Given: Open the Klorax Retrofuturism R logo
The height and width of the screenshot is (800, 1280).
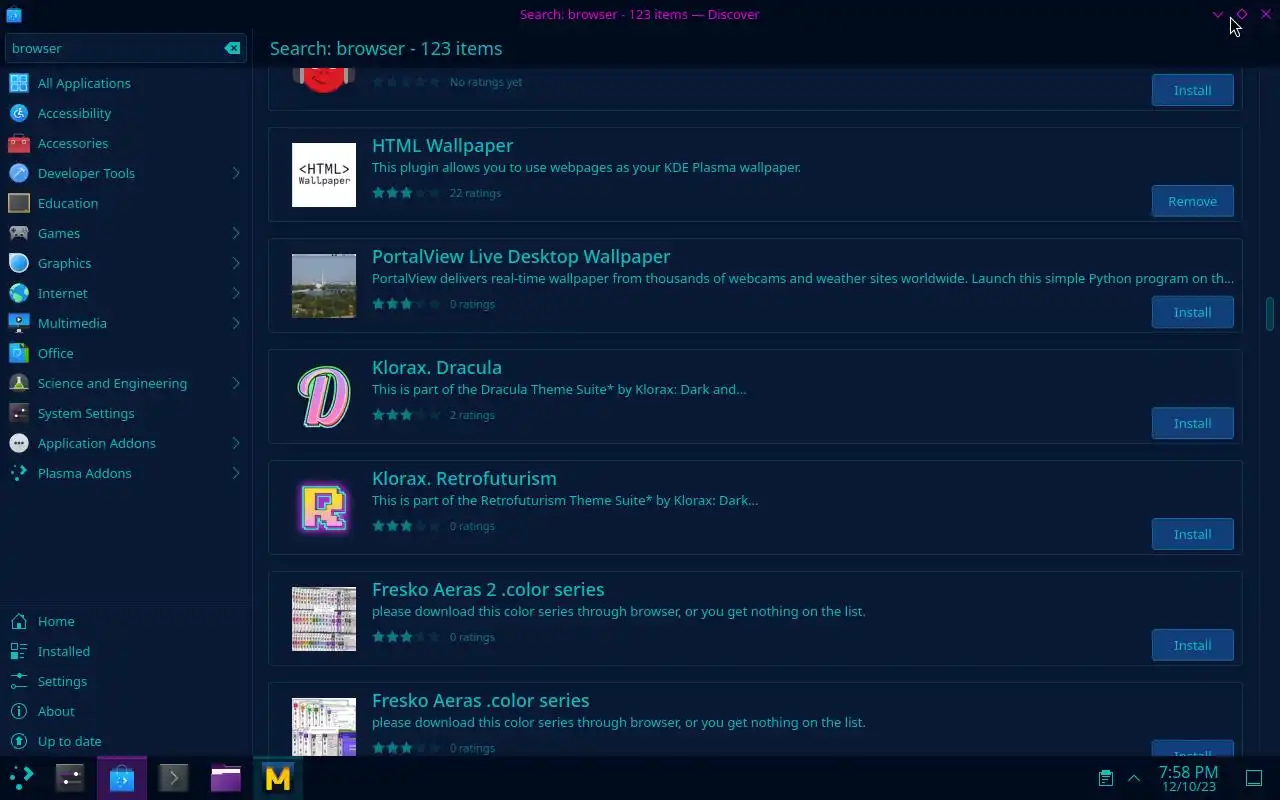Looking at the screenshot, I should [x=324, y=508].
